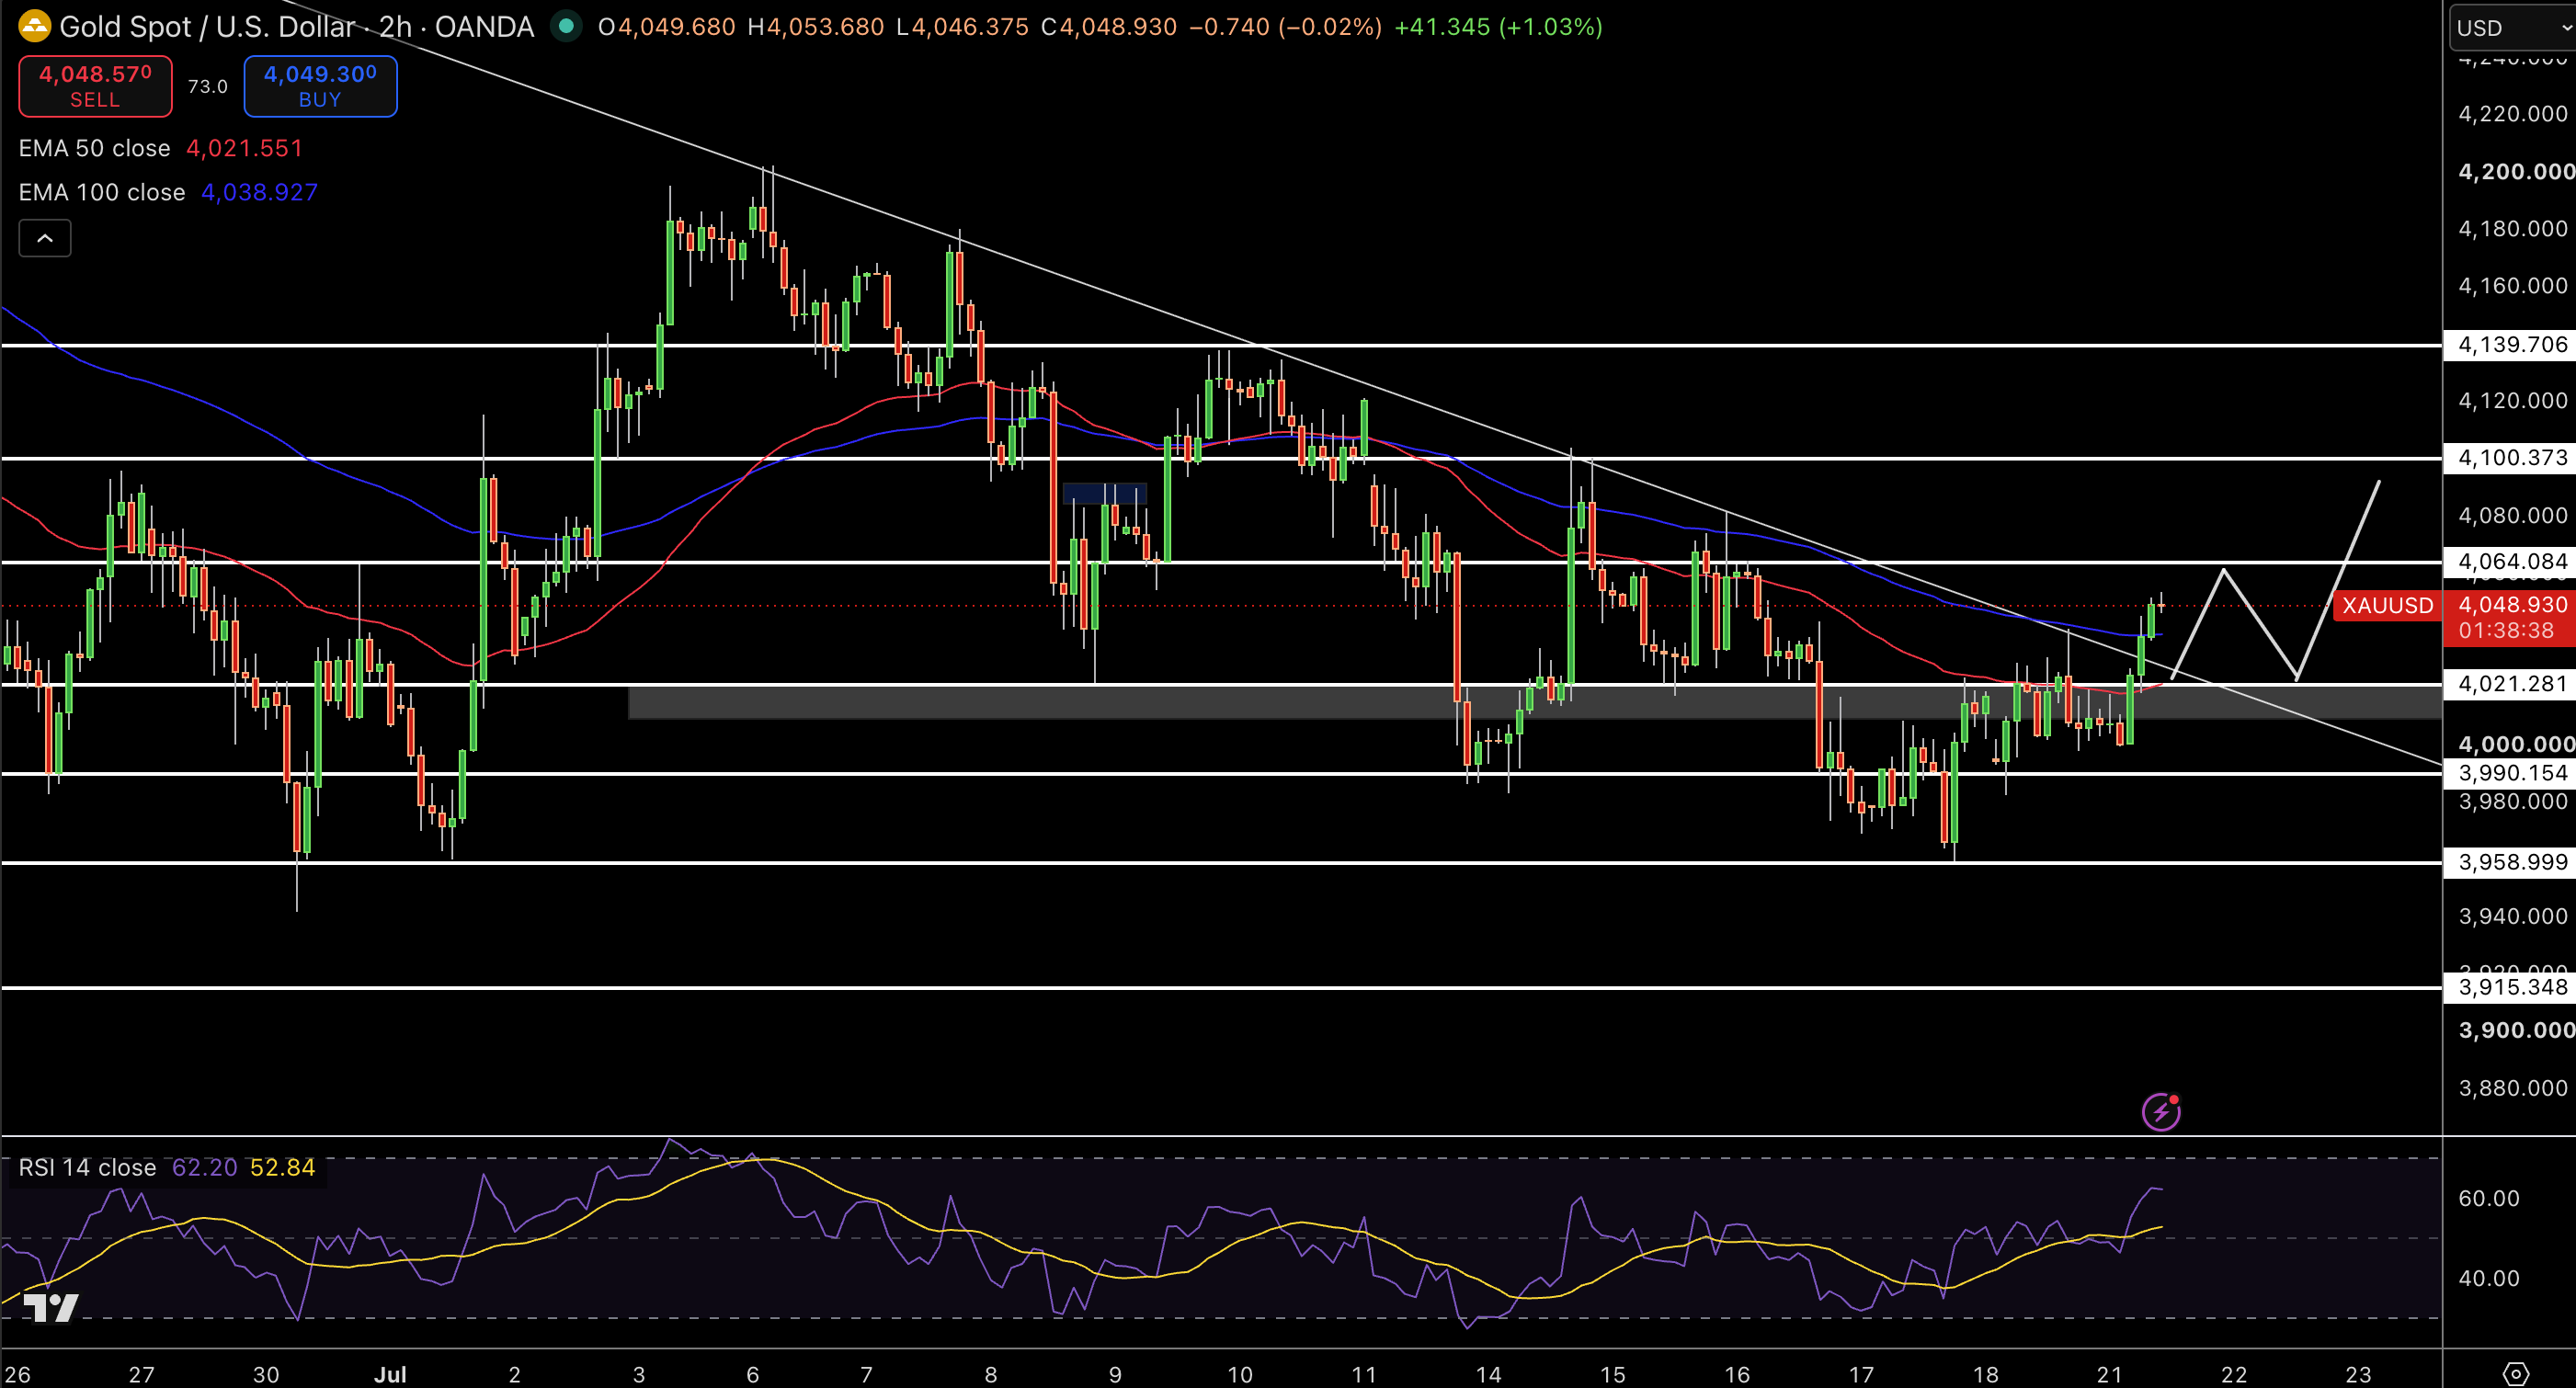Select the 3,915.348 horizontal line price label
The image size is (2576, 1388).
point(2512,987)
